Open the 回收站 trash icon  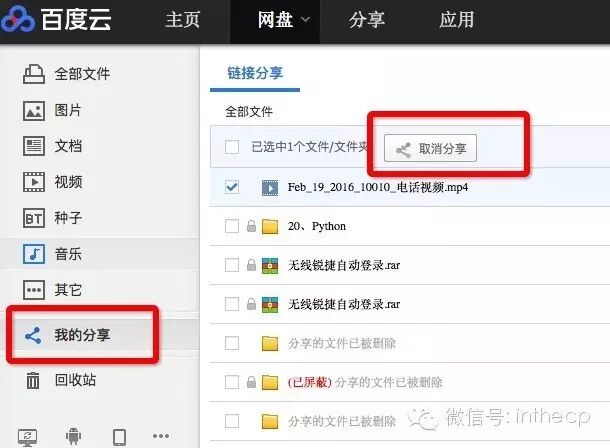tap(33, 380)
